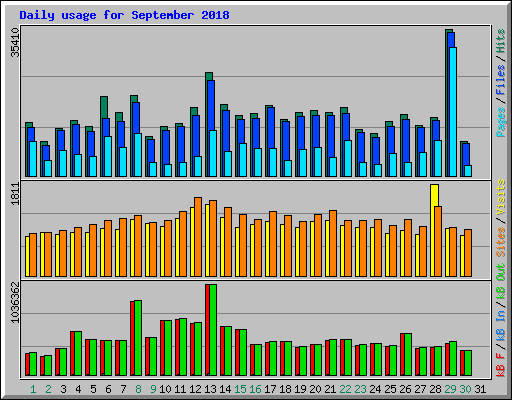Click day 13 on the x-axis

point(210,389)
